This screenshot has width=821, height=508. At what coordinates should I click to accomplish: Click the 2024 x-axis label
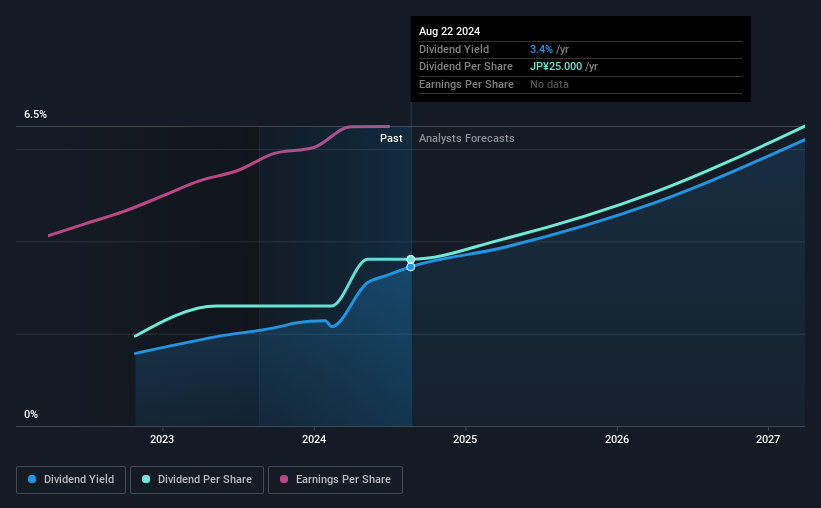coord(314,439)
